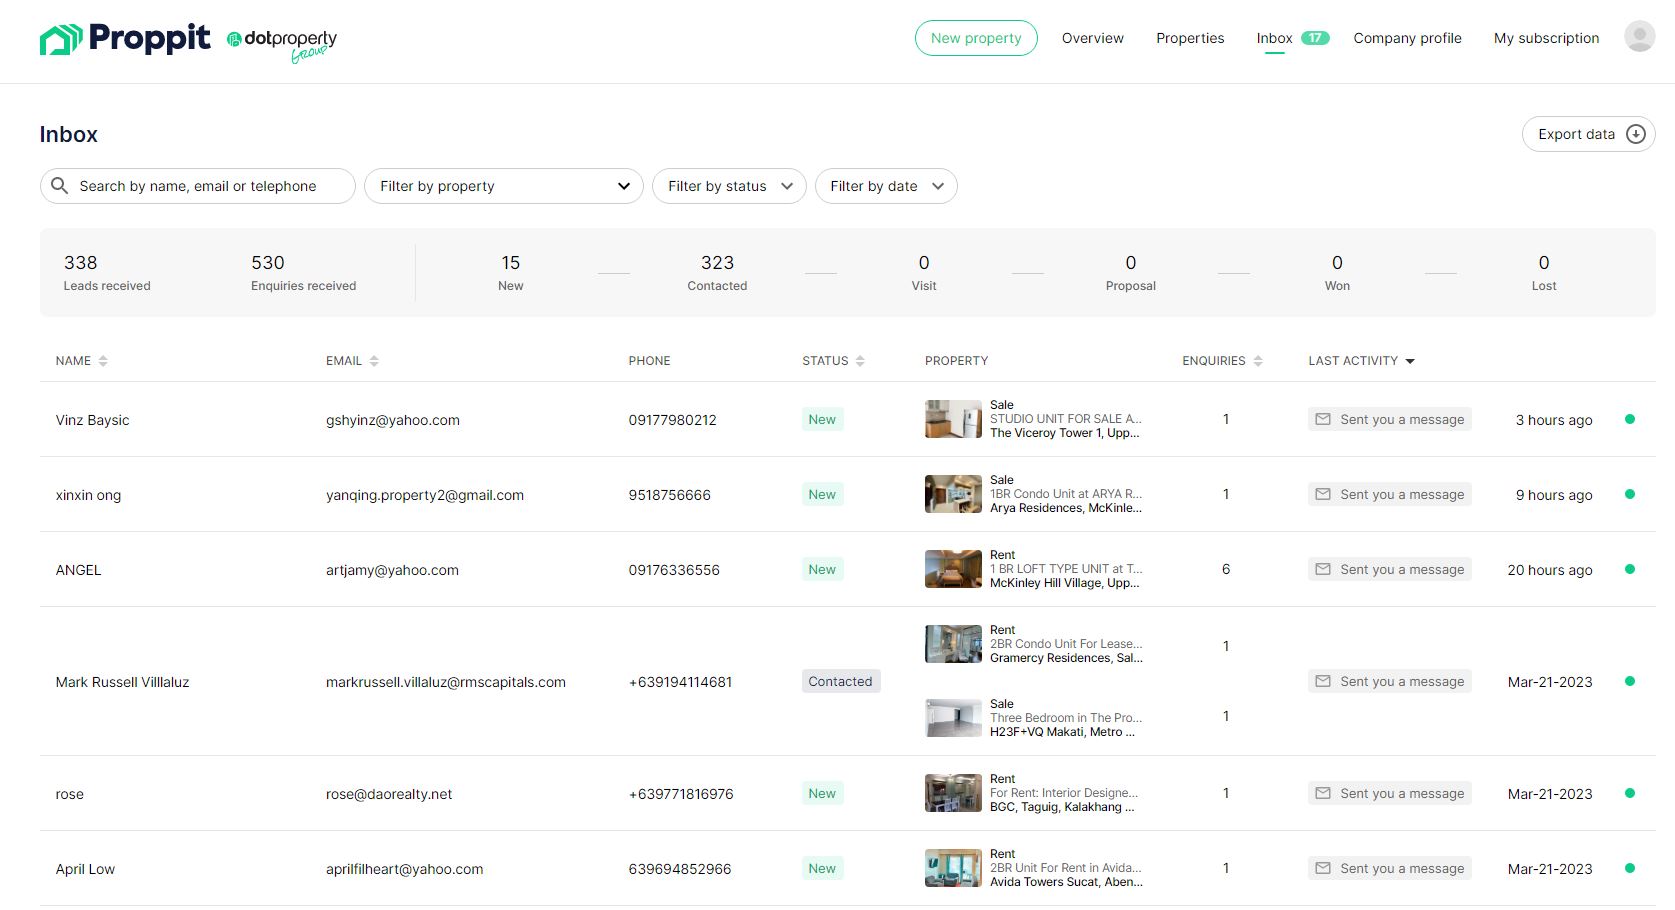Toggle Last Activity sort arrow
The image size is (1675, 910).
[x=1410, y=361]
